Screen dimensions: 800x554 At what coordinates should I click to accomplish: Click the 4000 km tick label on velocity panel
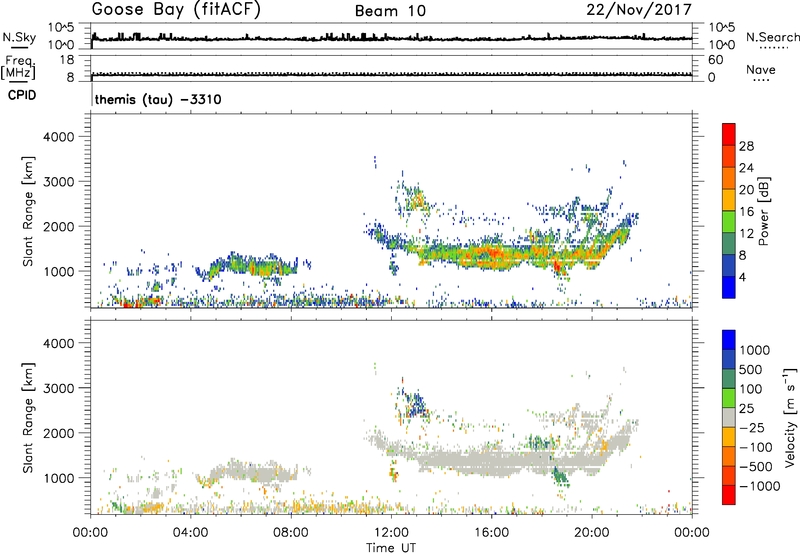click(x=58, y=343)
